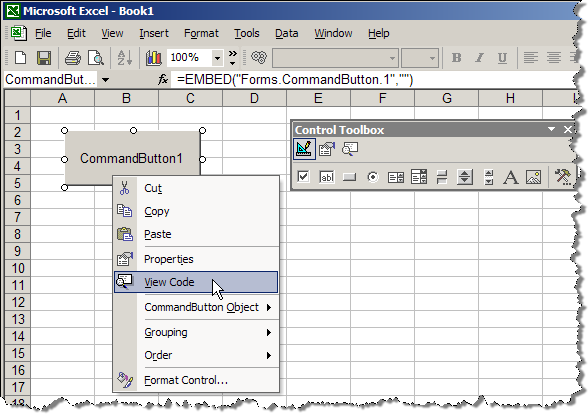Open the 100% zoom dropdown
588x414 pixels.
point(217,58)
